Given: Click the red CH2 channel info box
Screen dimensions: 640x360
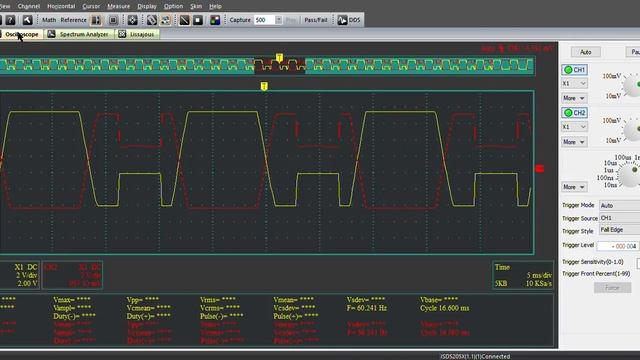Looking at the screenshot, I should tap(72, 276).
